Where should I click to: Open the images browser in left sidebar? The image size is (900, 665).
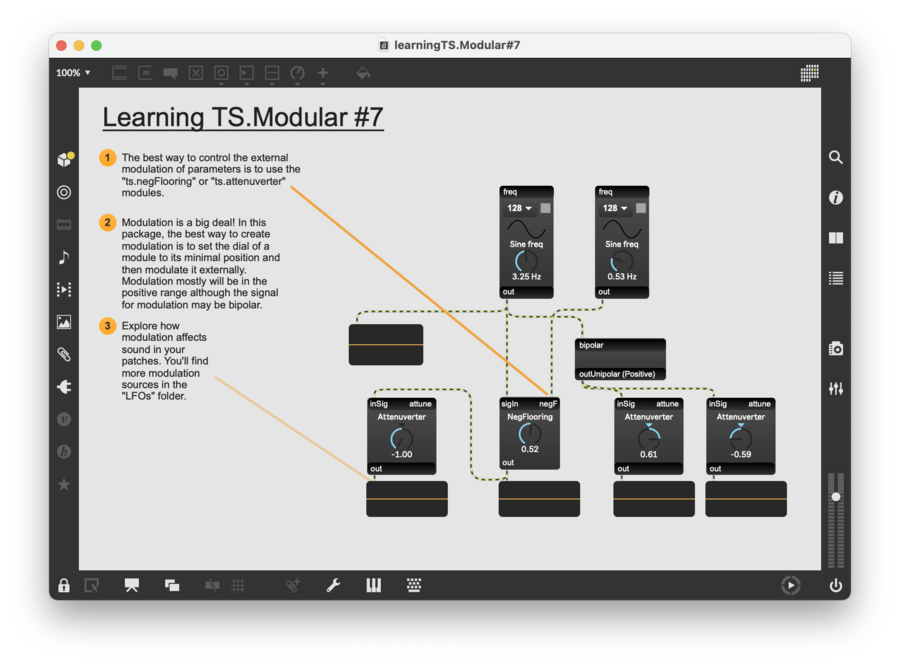[64, 322]
